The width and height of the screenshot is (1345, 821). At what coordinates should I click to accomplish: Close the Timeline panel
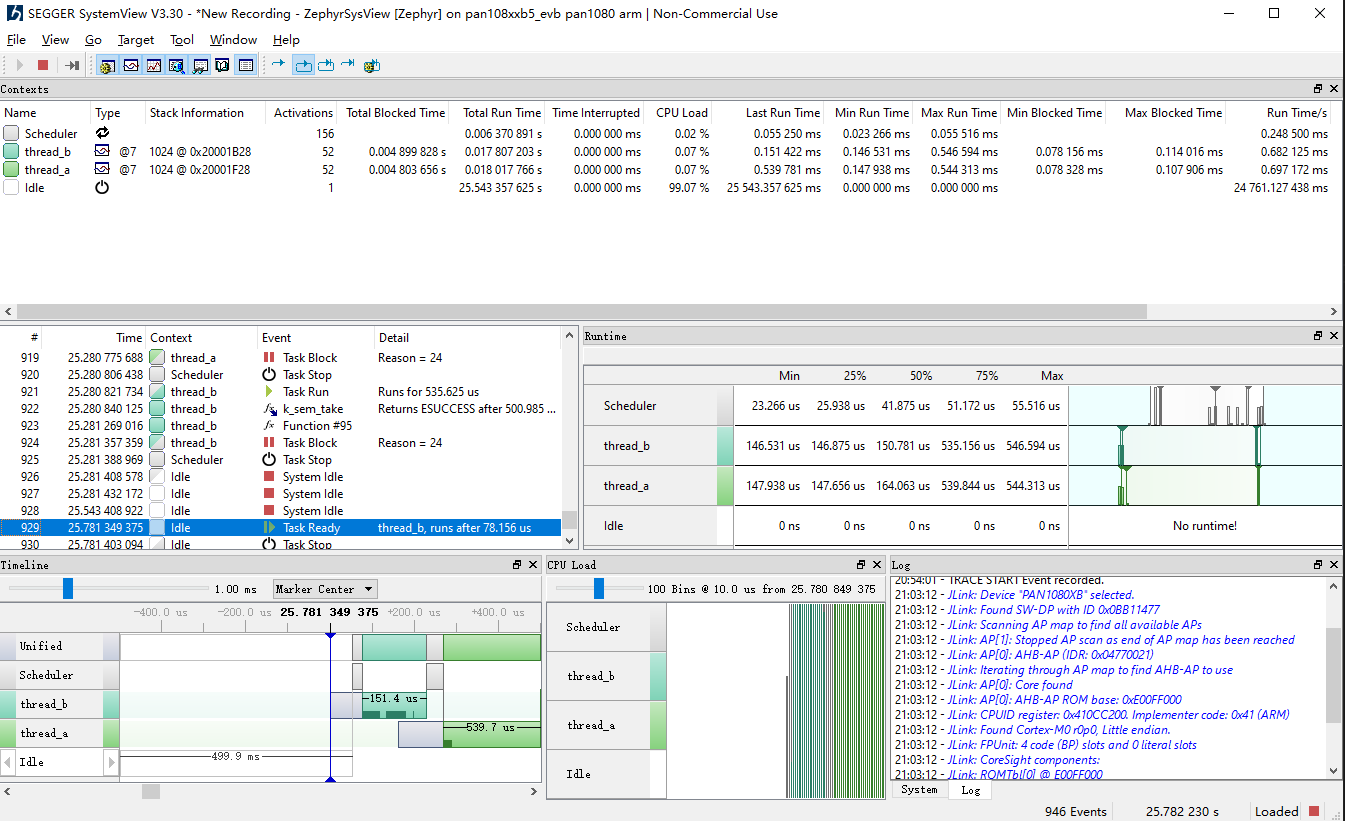pos(533,565)
